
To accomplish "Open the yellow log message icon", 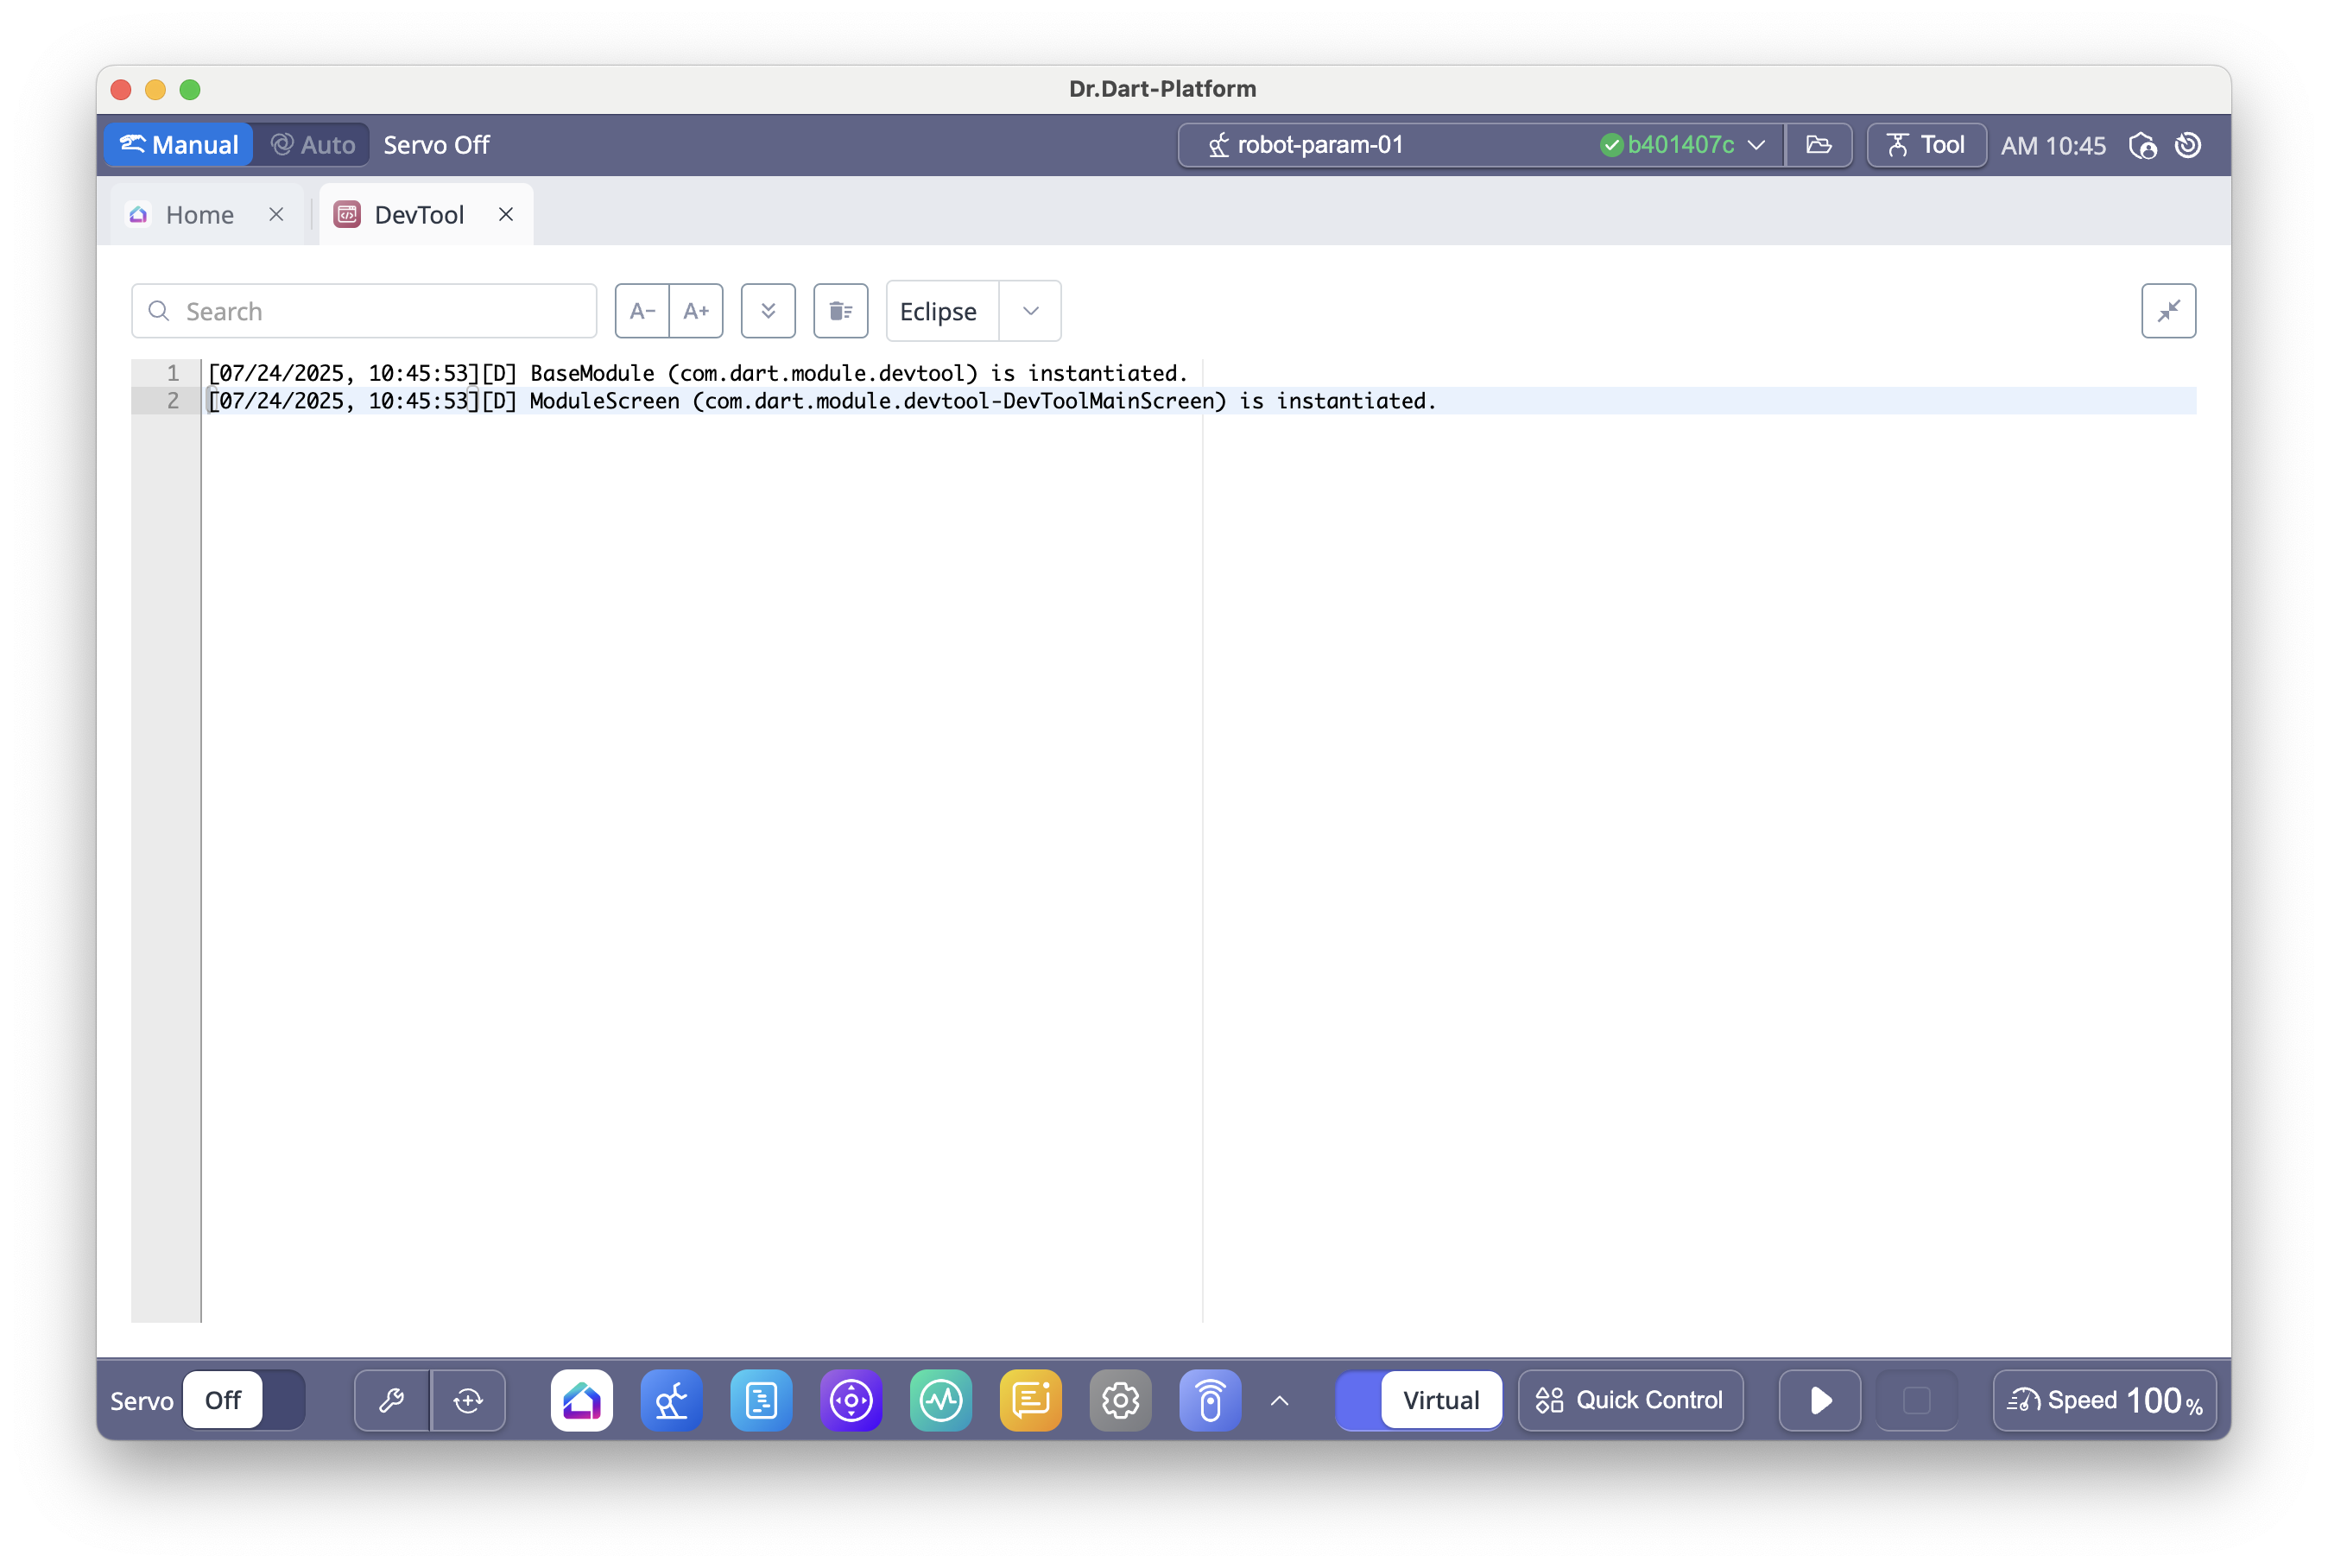I will pyautogui.click(x=1030, y=1400).
